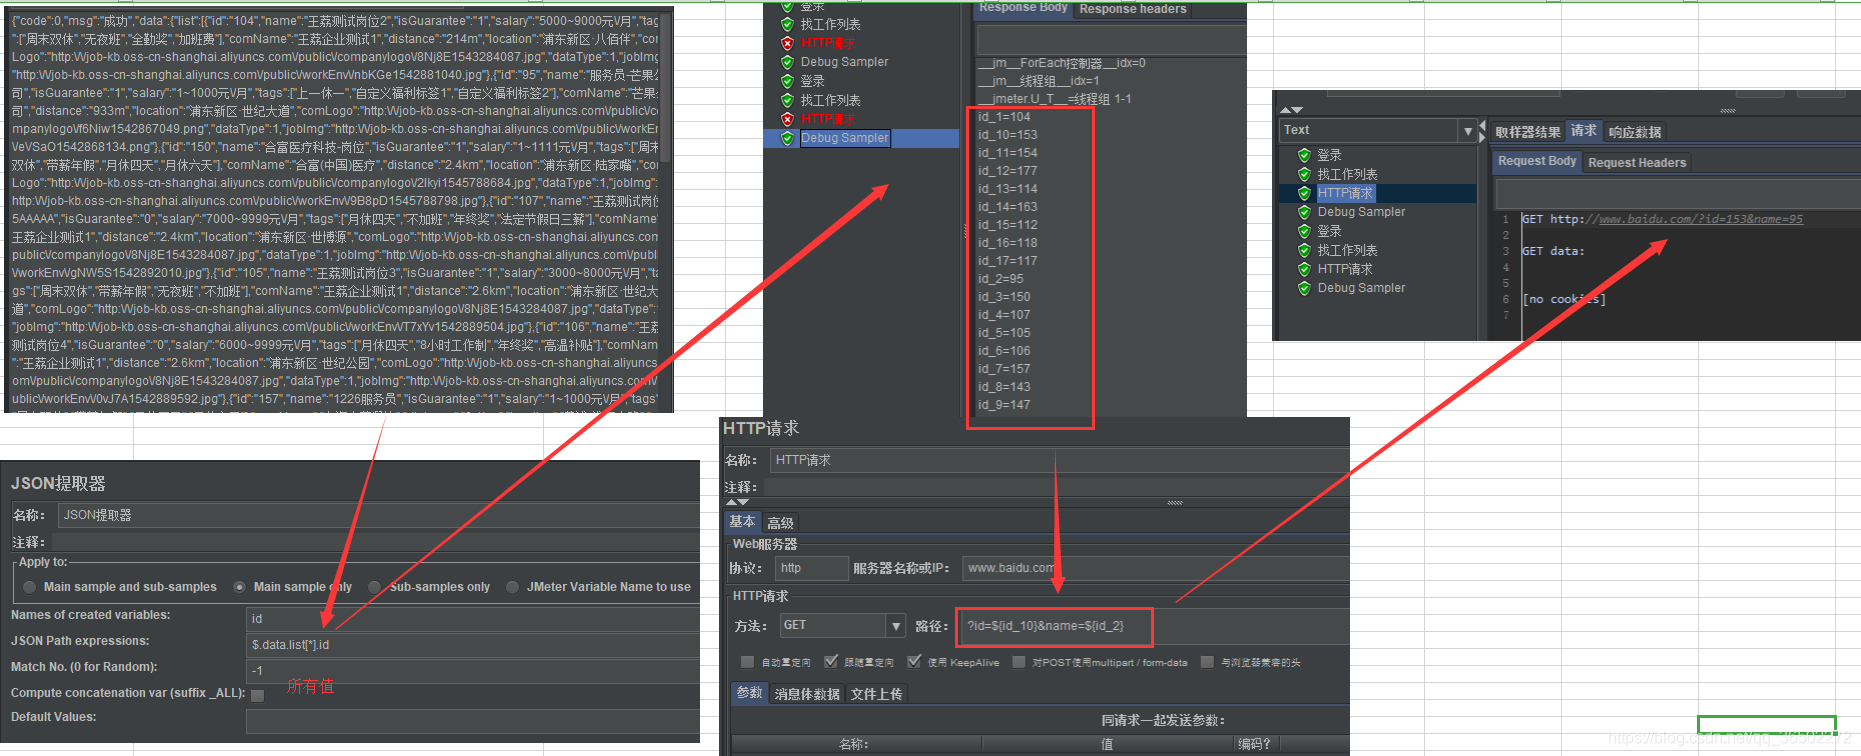
Task: Toggle Compute concatenation var checkbox
Action: 258,695
